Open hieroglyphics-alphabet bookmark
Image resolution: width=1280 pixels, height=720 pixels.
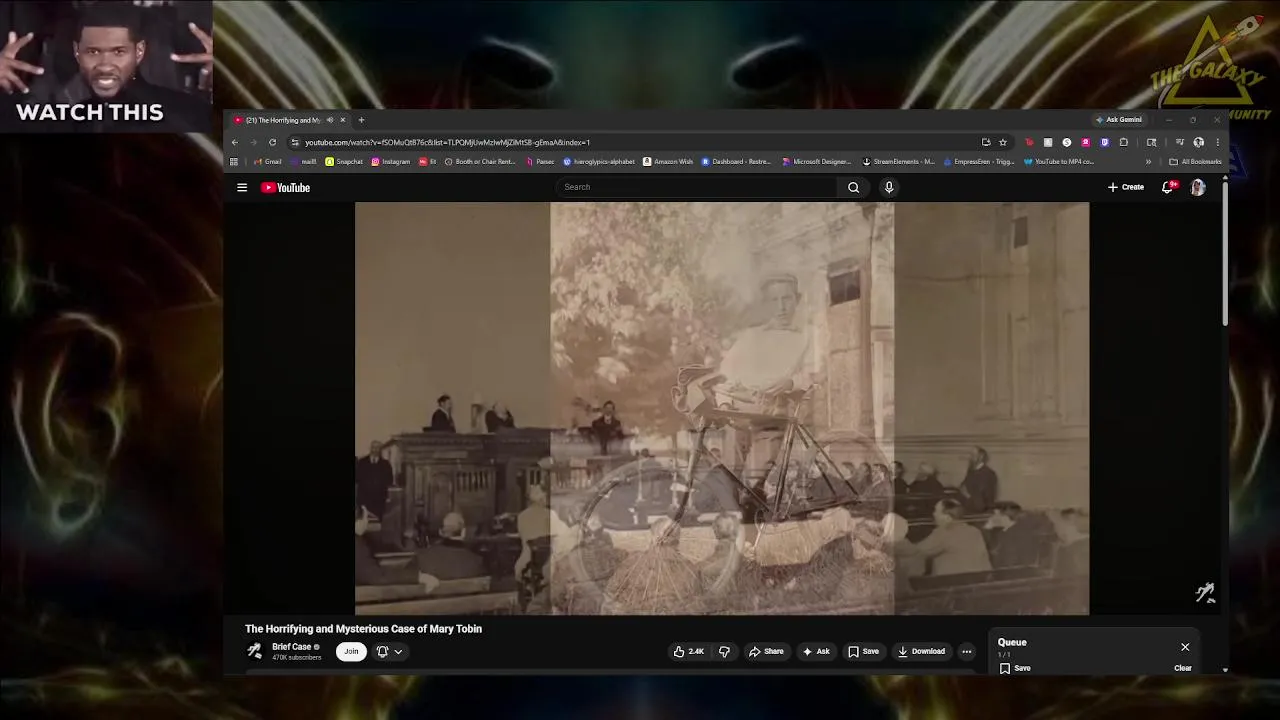click(x=599, y=162)
